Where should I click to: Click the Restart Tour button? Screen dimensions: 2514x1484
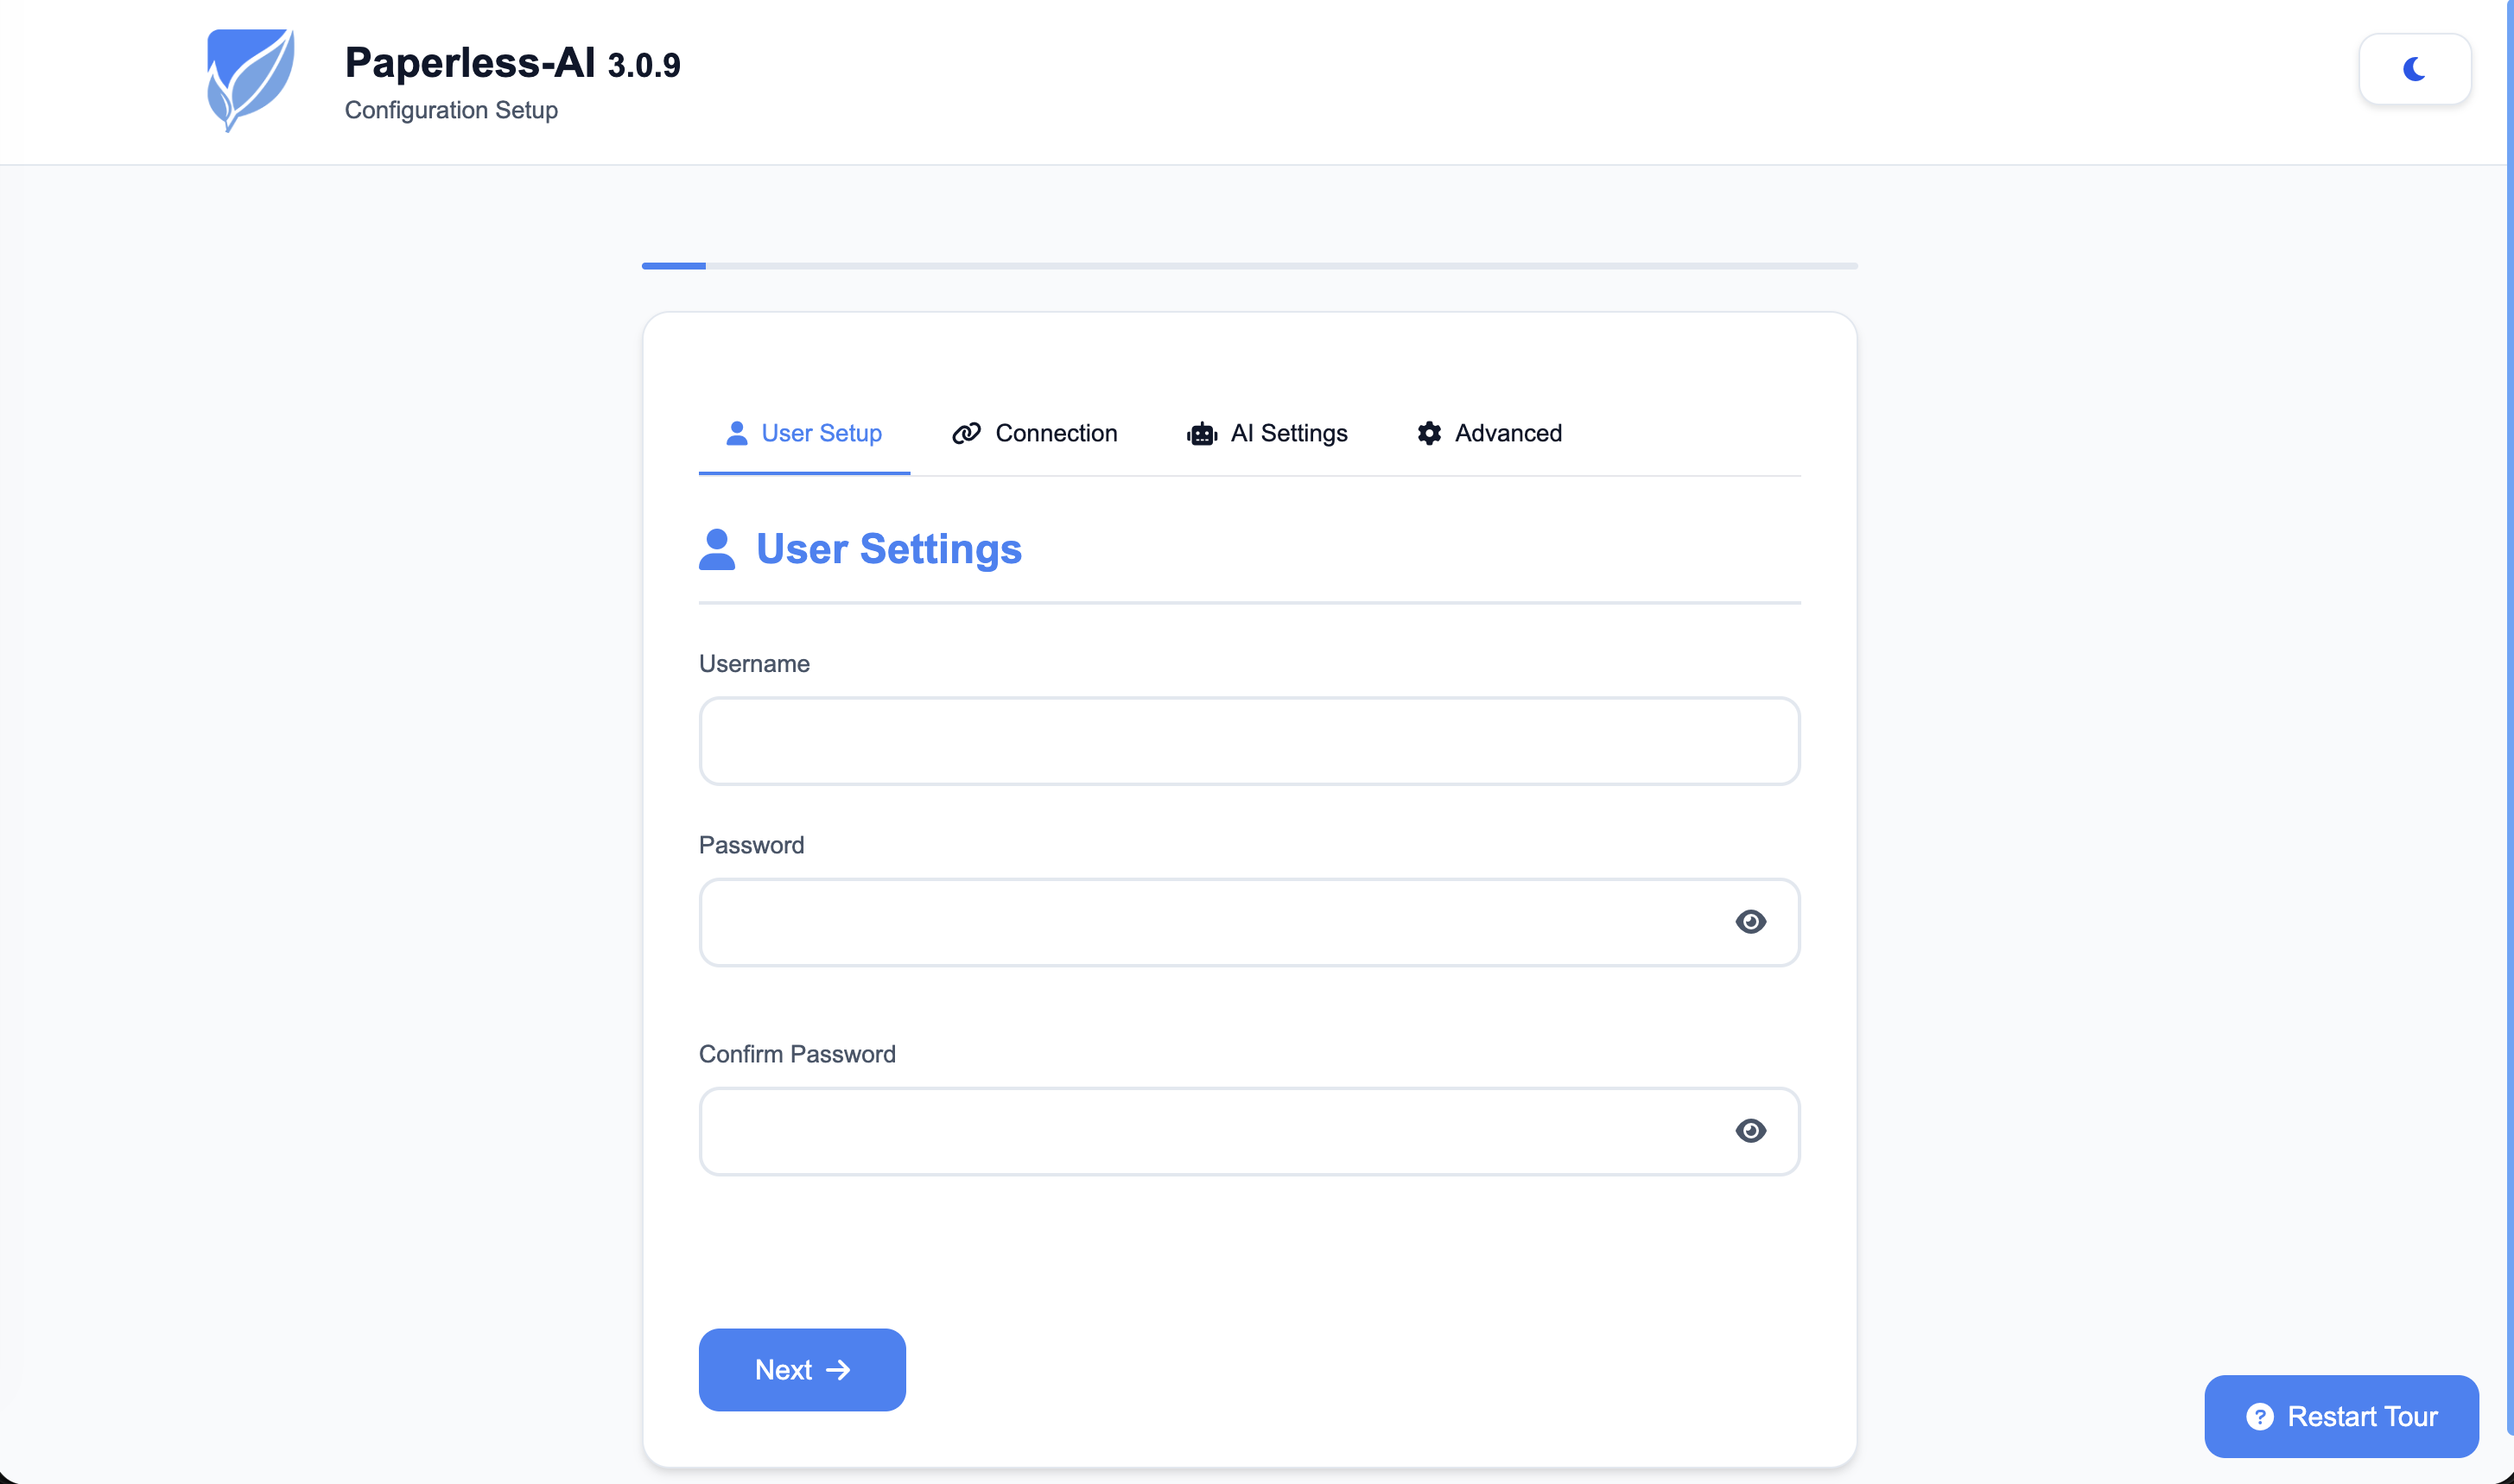(2341, 1416)
